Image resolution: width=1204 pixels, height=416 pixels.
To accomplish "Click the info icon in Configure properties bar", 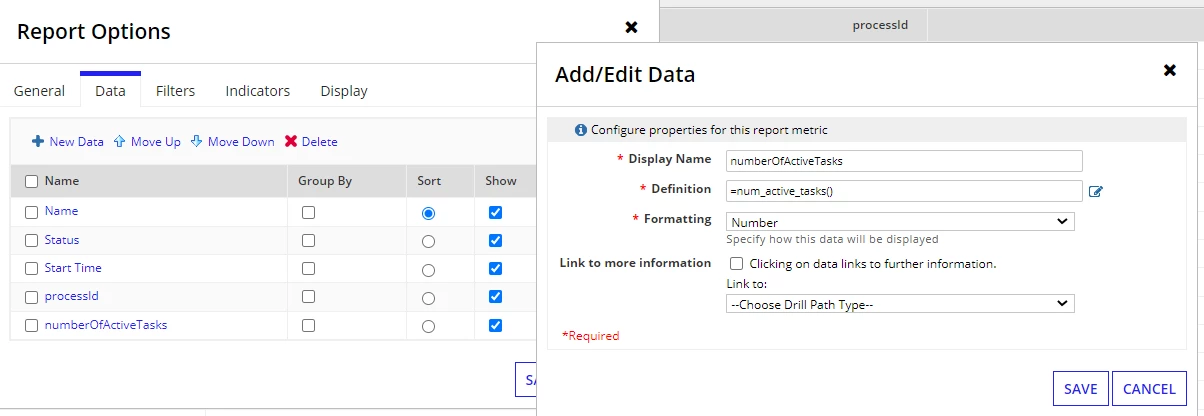I will coord(581,130).
